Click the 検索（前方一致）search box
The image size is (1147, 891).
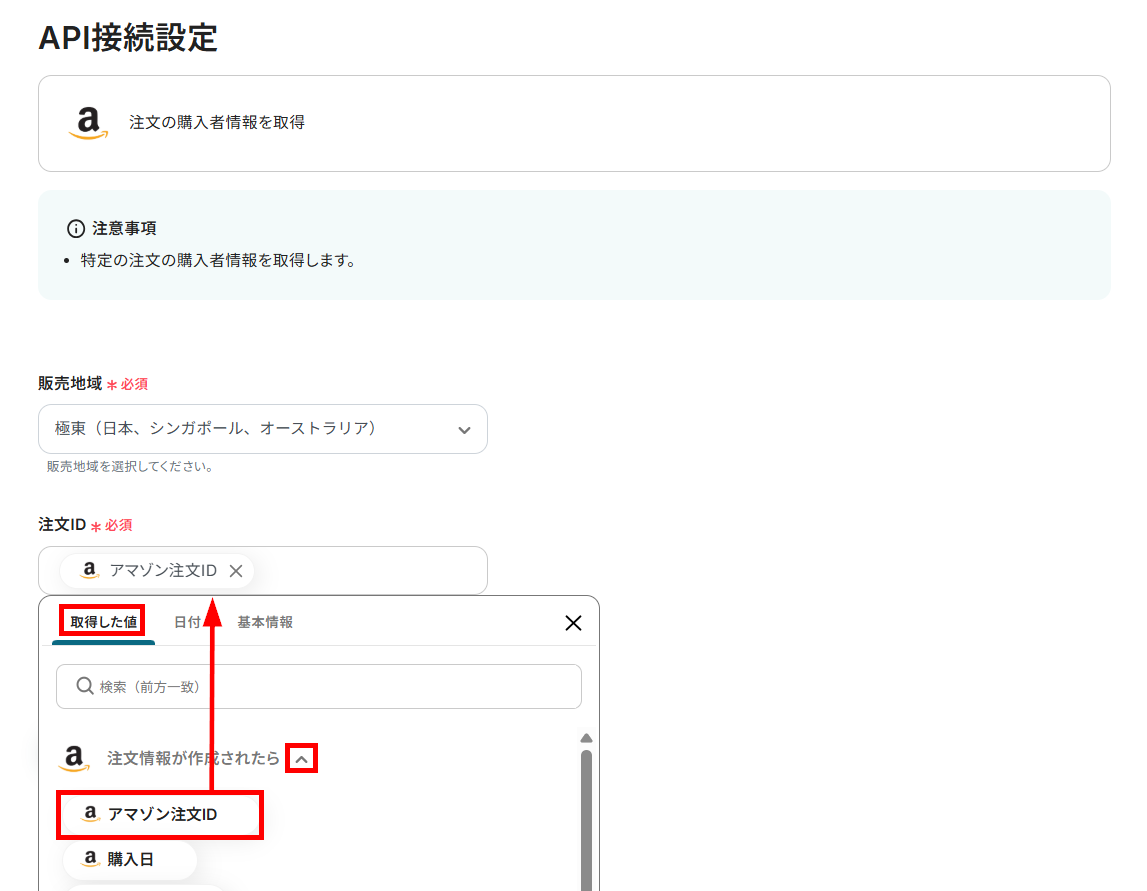click(x=319, y=686)
